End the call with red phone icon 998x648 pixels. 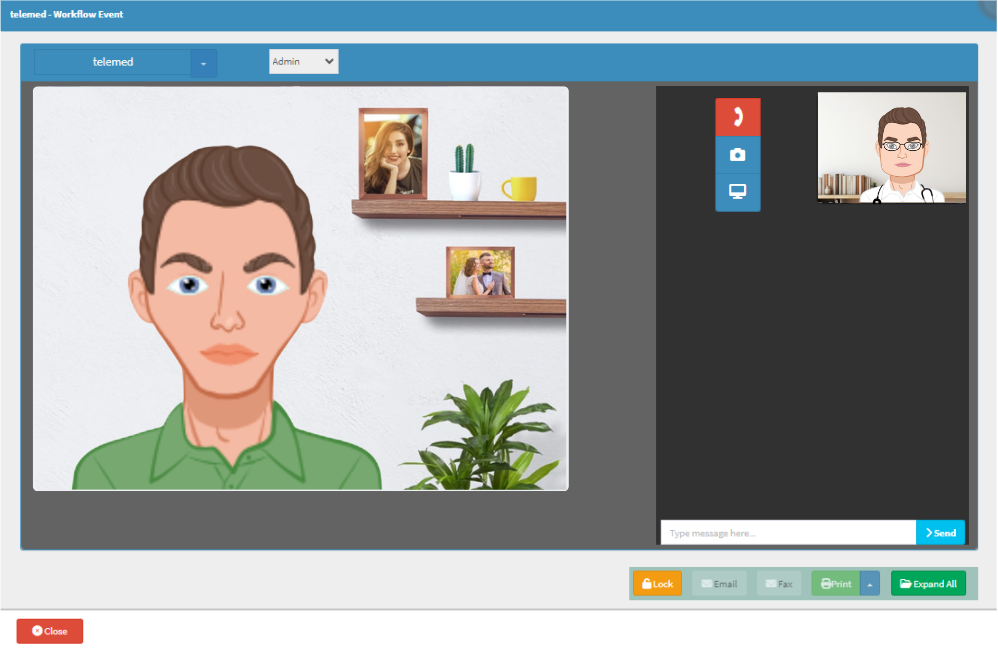coord(738,116)
